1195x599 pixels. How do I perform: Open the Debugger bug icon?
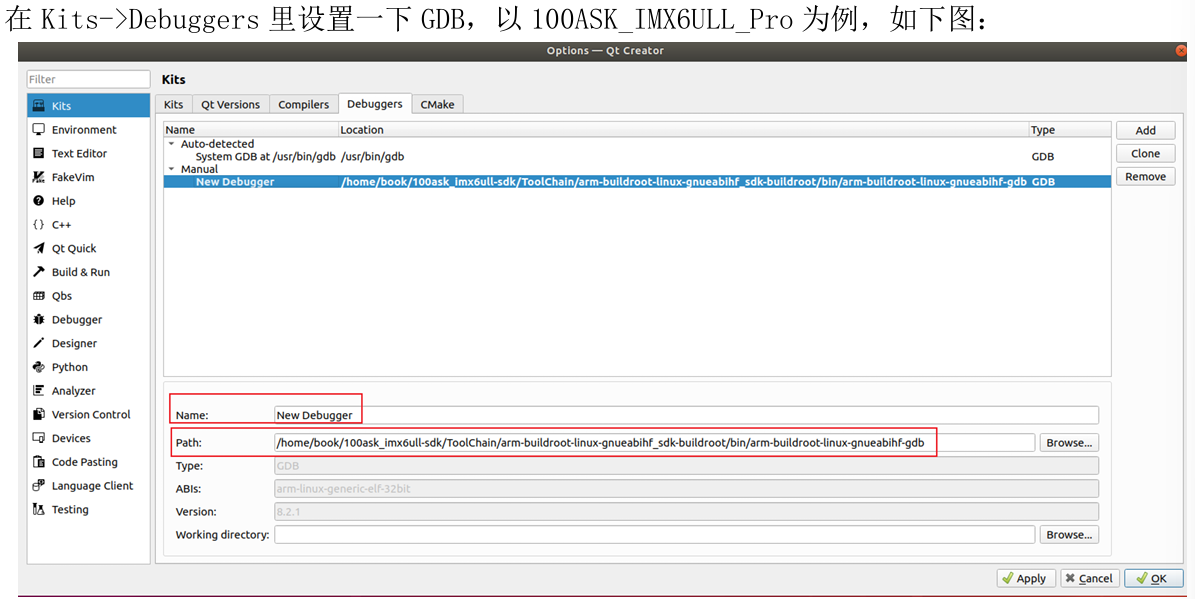coord(39,319)
